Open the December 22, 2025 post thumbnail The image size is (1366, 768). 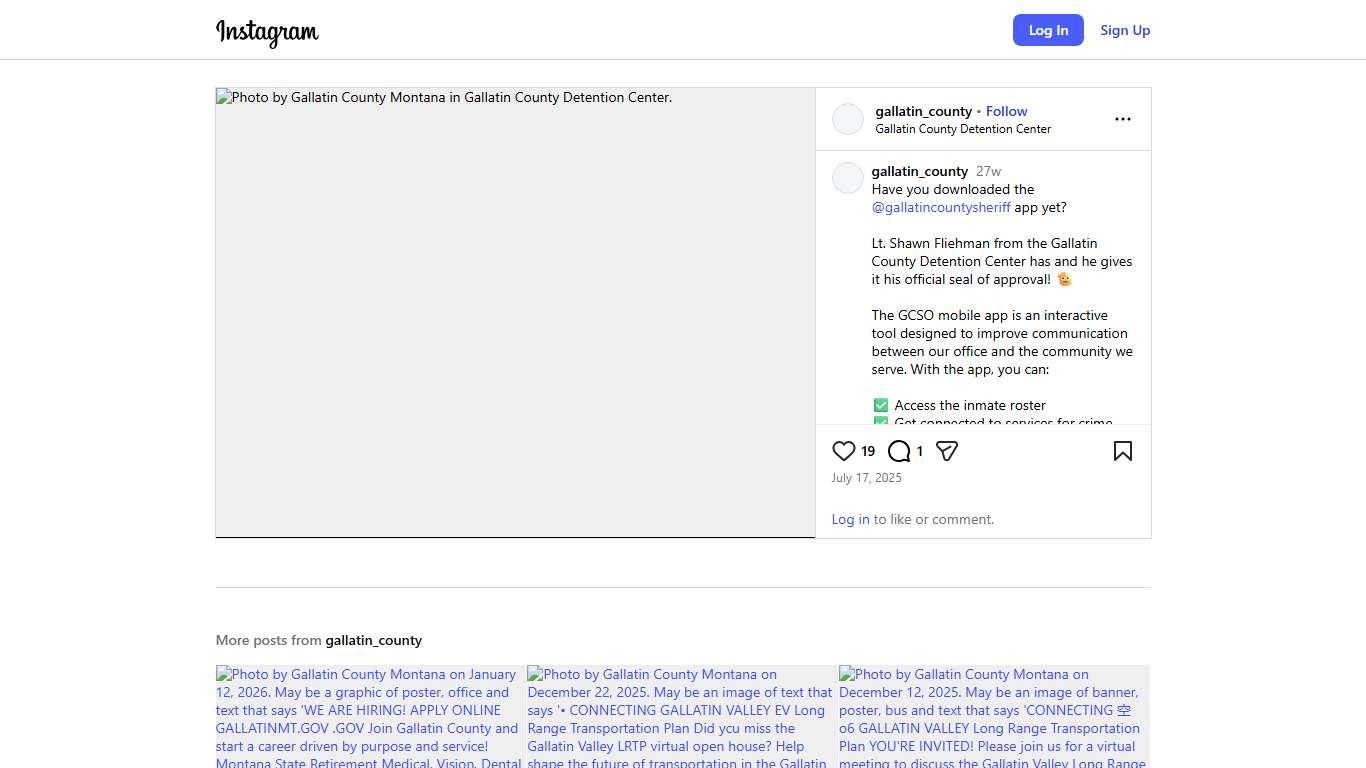point(681,716)
